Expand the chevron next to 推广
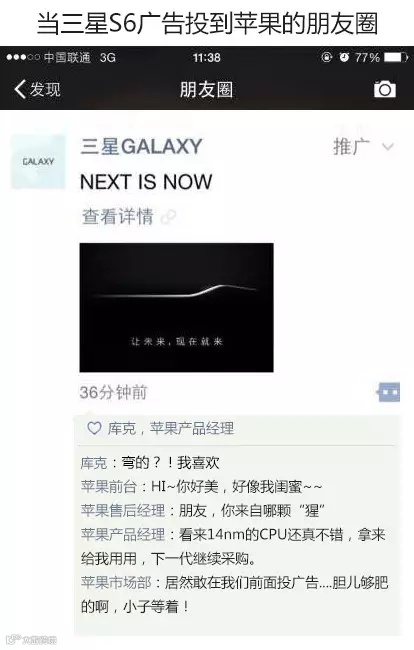This screenshot has width=414, height=650. [x=387, y=147]
